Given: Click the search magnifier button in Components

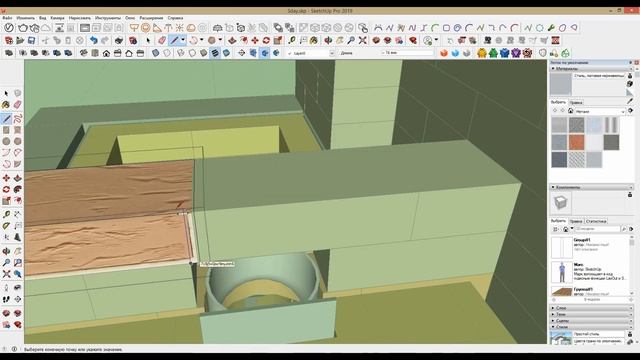Looking at the screenshot, I should click(624, 229).
